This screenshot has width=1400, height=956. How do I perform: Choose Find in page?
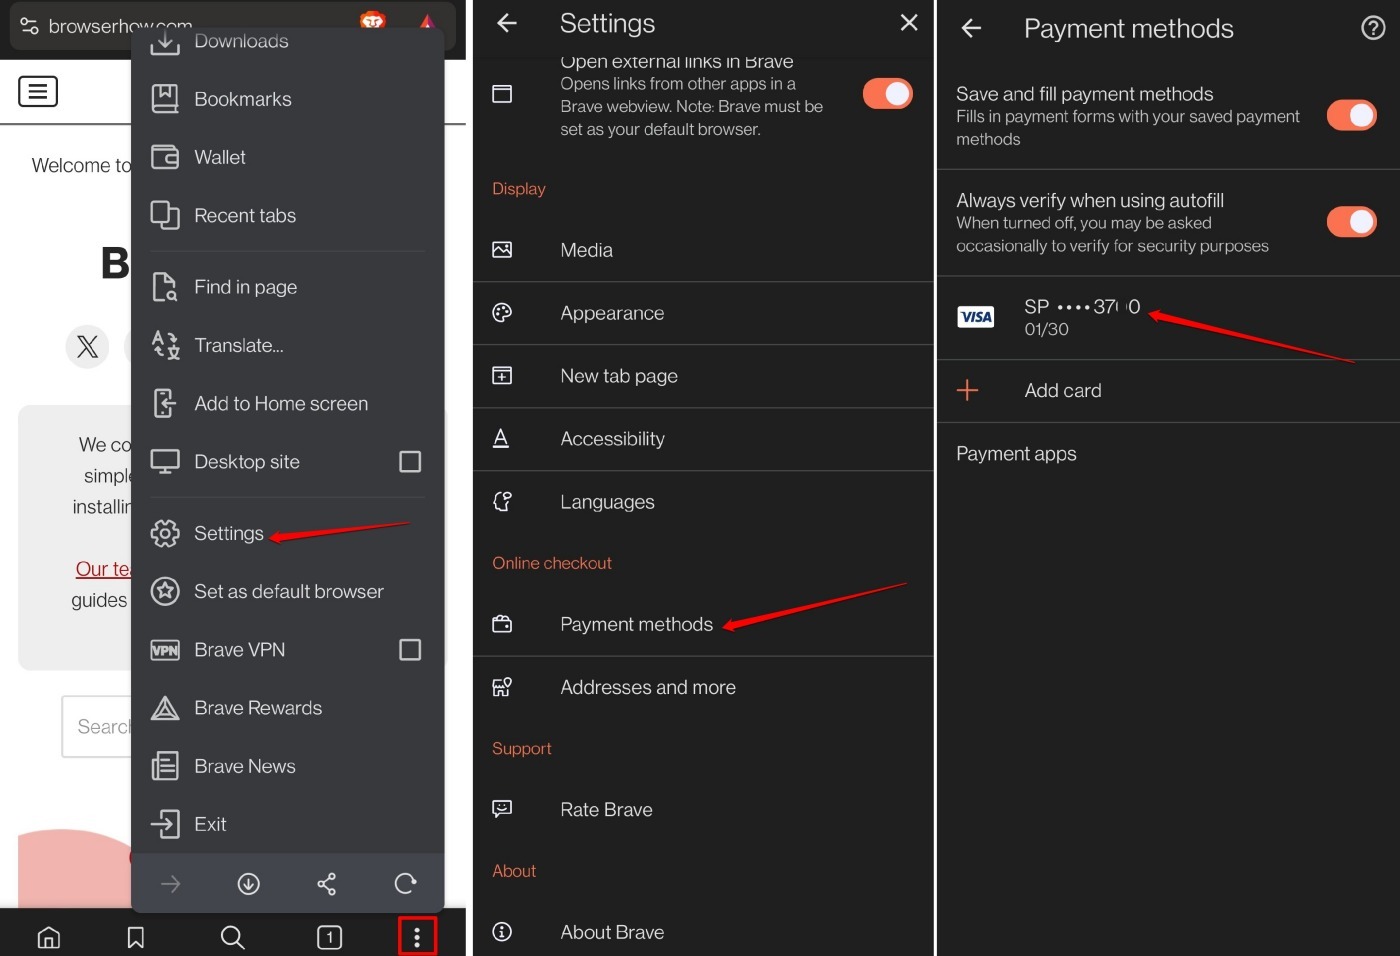[288, 288]
